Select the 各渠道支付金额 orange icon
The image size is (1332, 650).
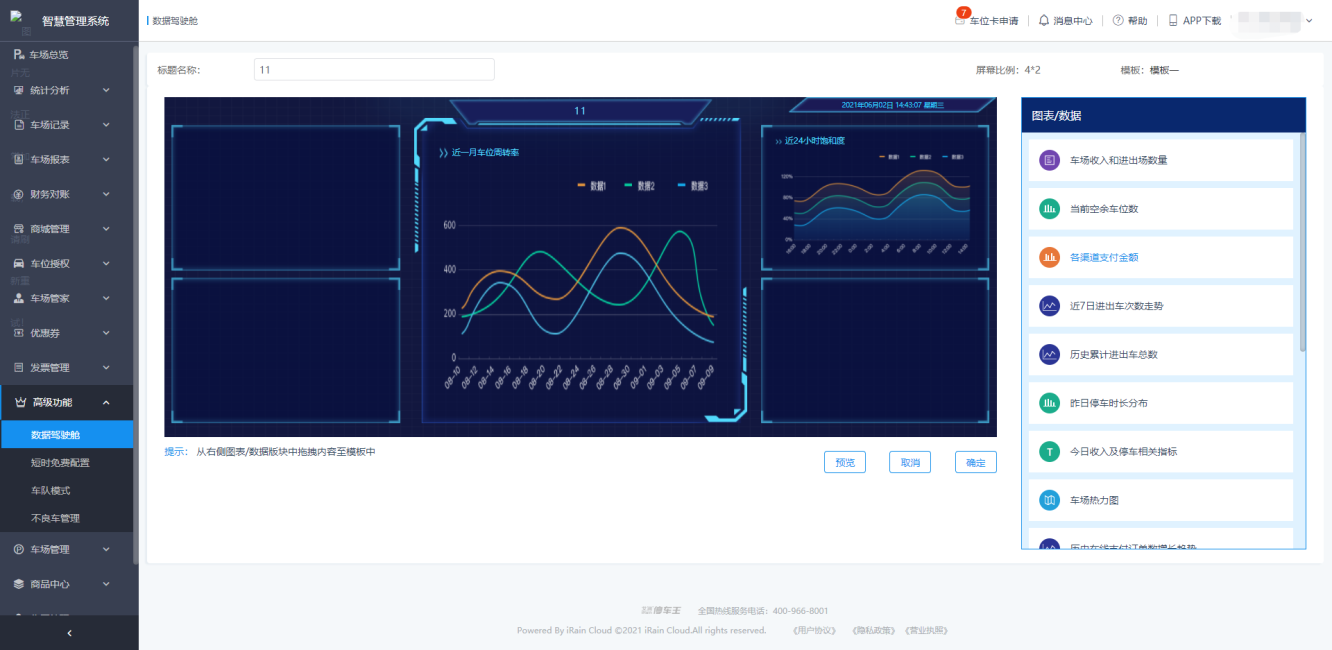(1049, 257)
